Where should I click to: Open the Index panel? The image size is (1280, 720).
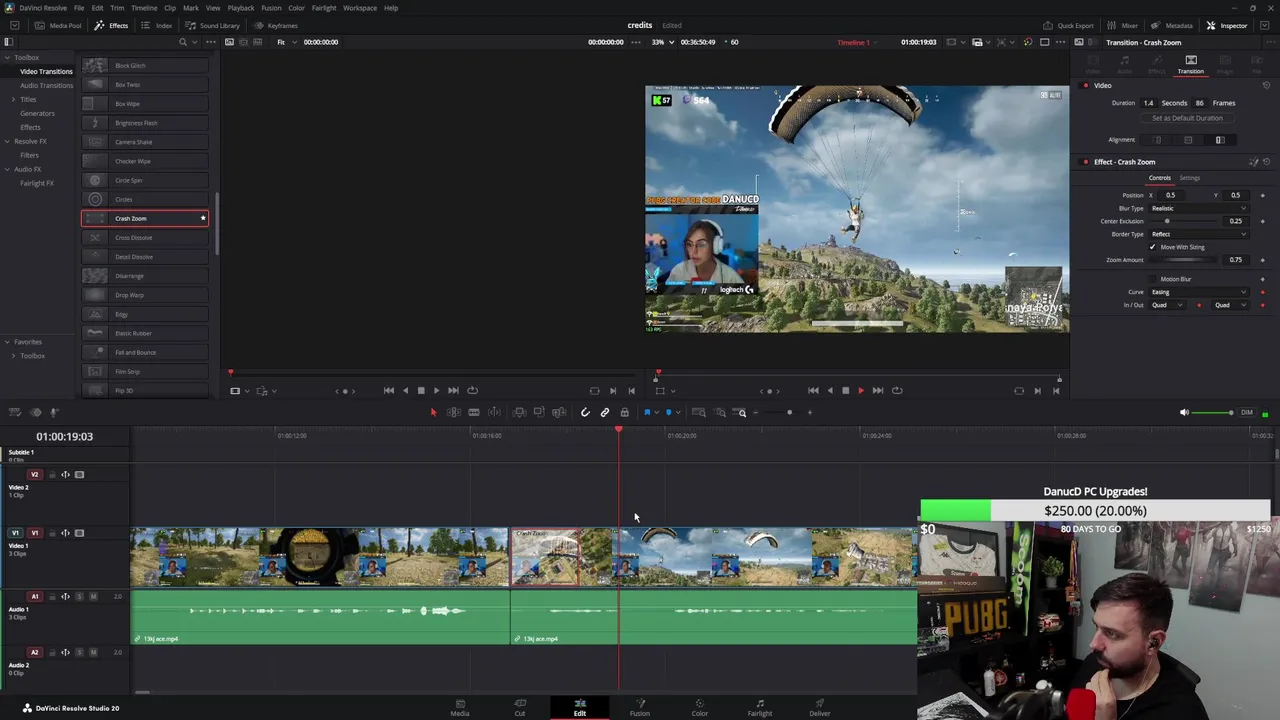157,25
